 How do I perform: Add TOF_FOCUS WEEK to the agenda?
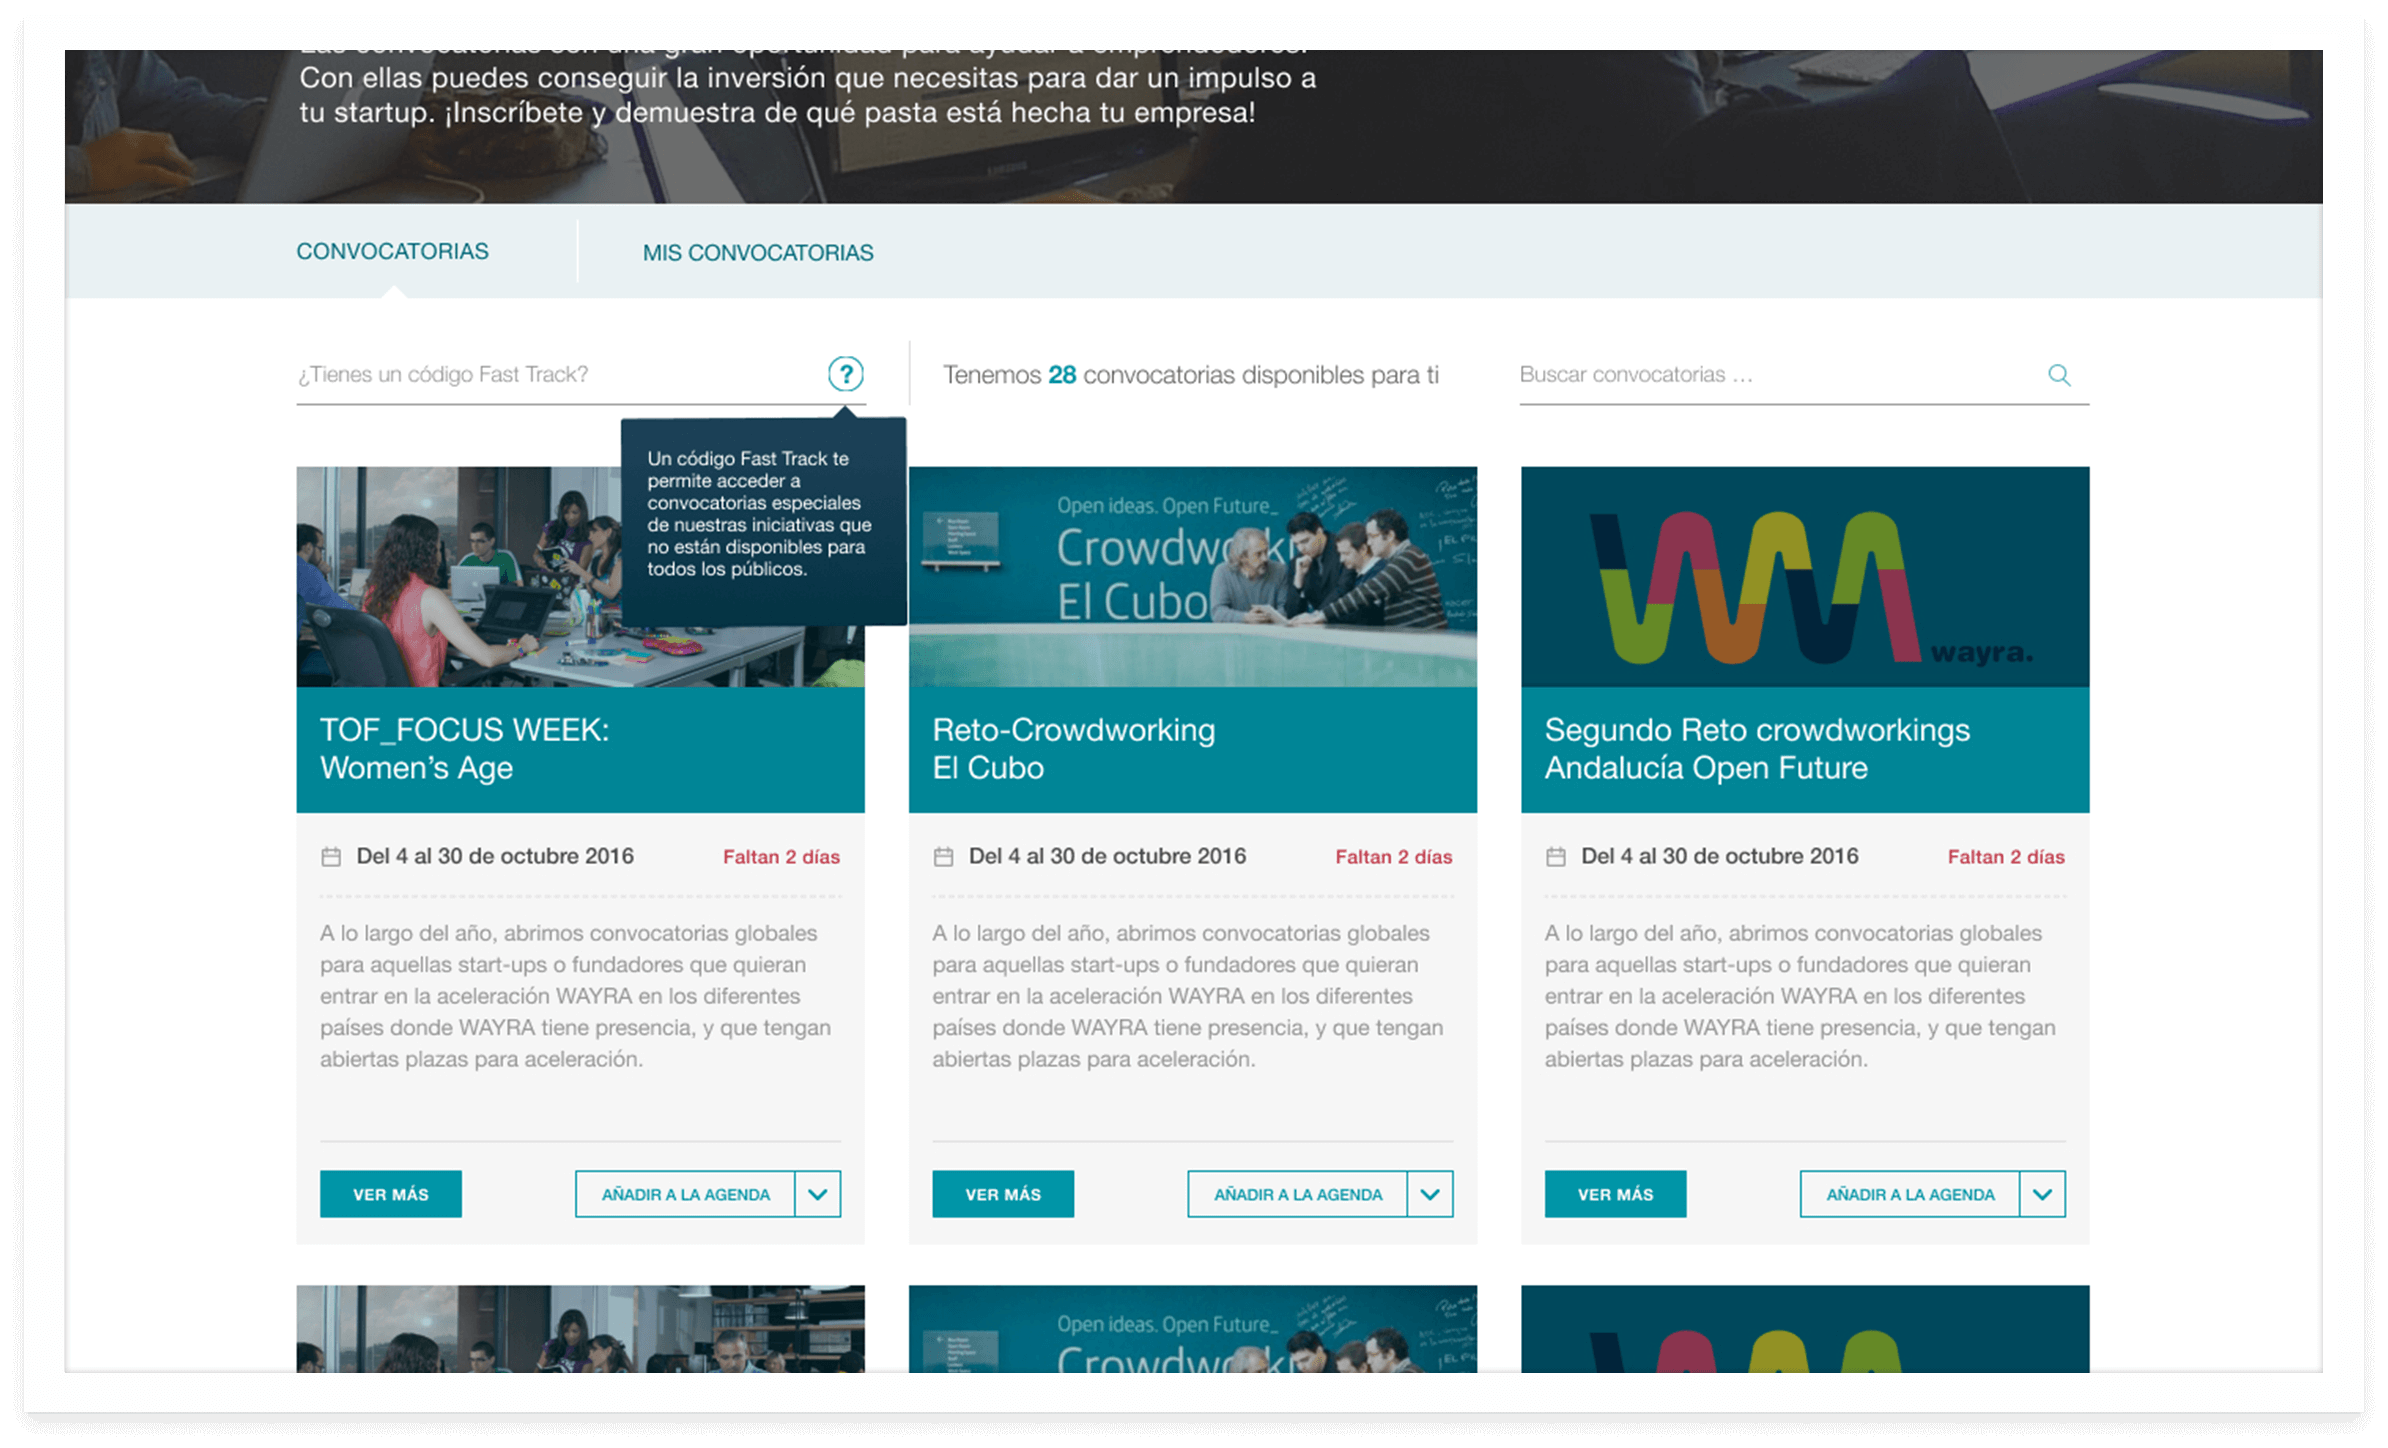click(686, 1194)
